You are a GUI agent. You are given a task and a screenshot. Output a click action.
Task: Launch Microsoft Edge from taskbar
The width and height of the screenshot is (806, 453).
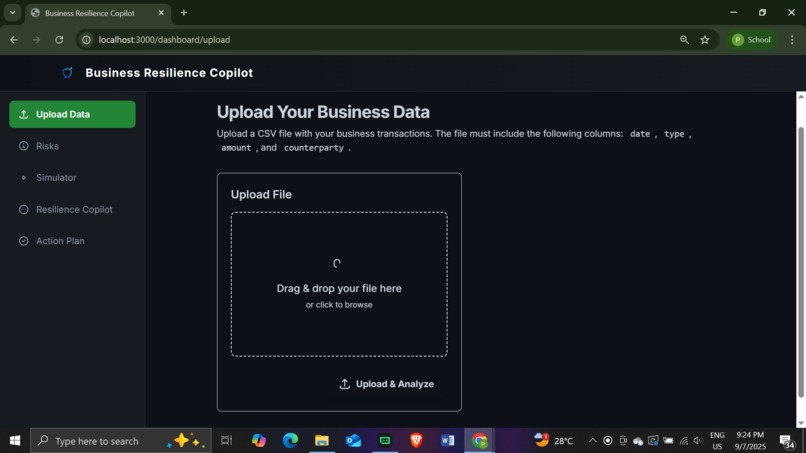point(290,441)
